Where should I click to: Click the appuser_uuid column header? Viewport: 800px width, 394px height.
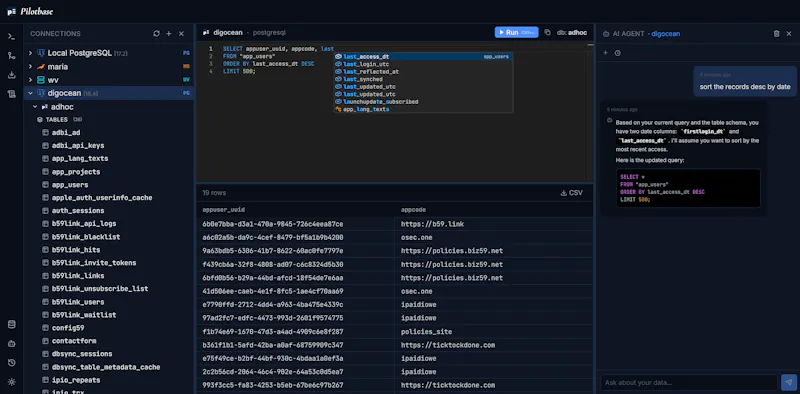(x=224, y=210)
